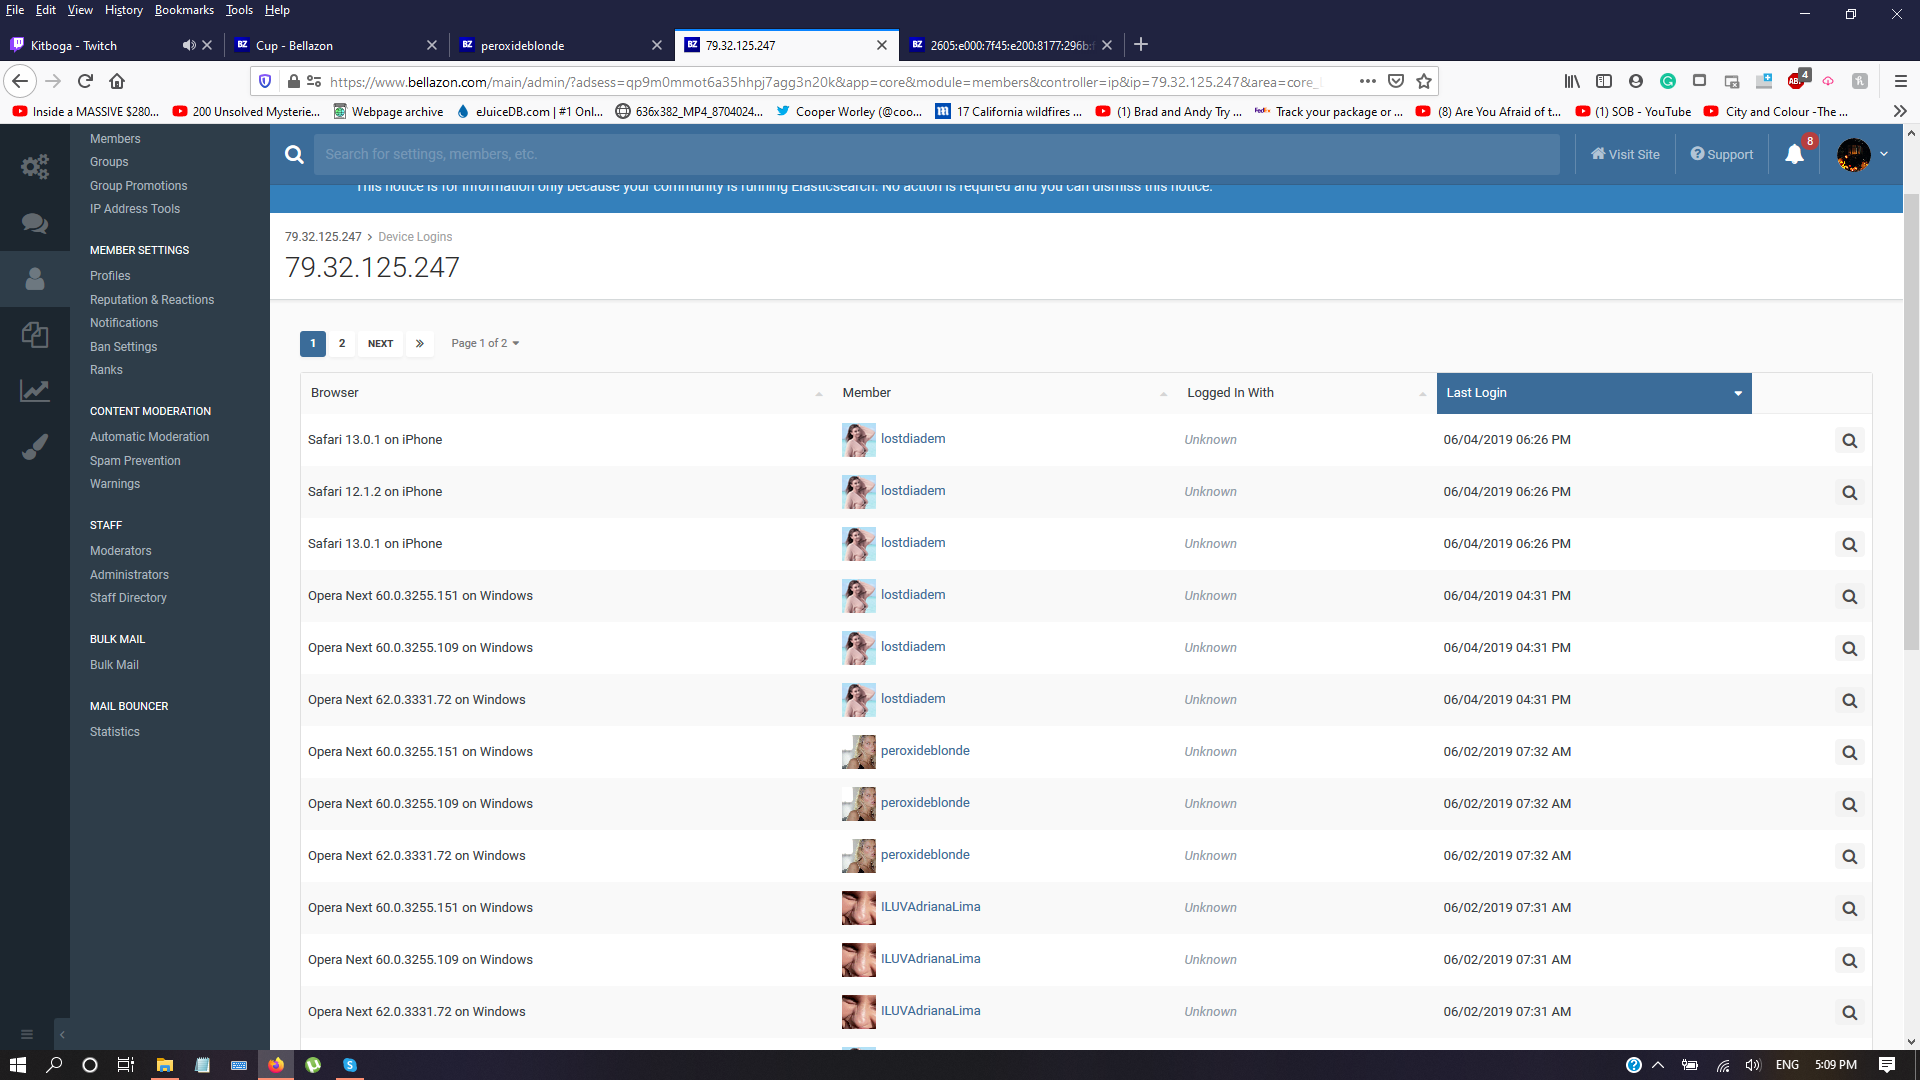The height and width of the screenshot is (1080, 1920).
Task: Open notifications bell in admin header
Action: pos(1794,154)
